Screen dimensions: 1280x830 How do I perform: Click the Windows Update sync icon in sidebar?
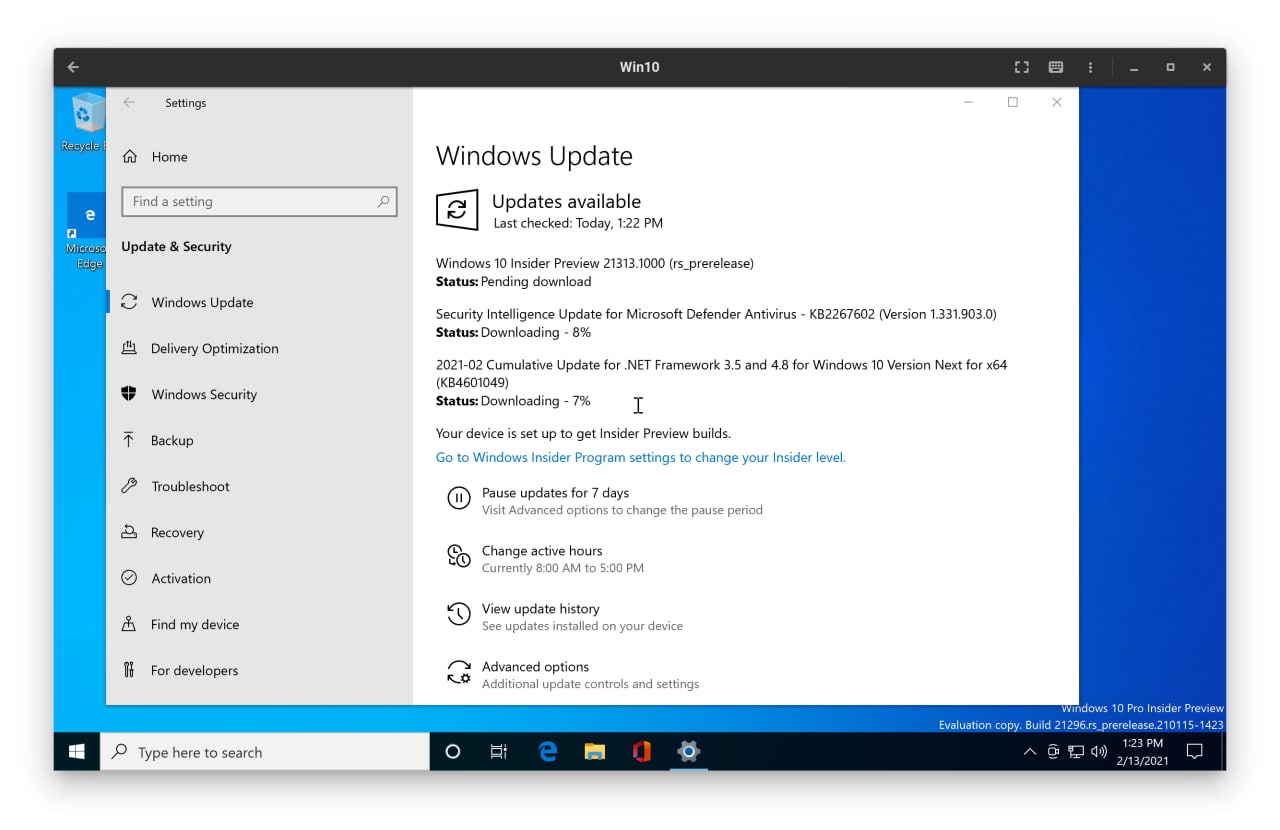pos(129,302)
